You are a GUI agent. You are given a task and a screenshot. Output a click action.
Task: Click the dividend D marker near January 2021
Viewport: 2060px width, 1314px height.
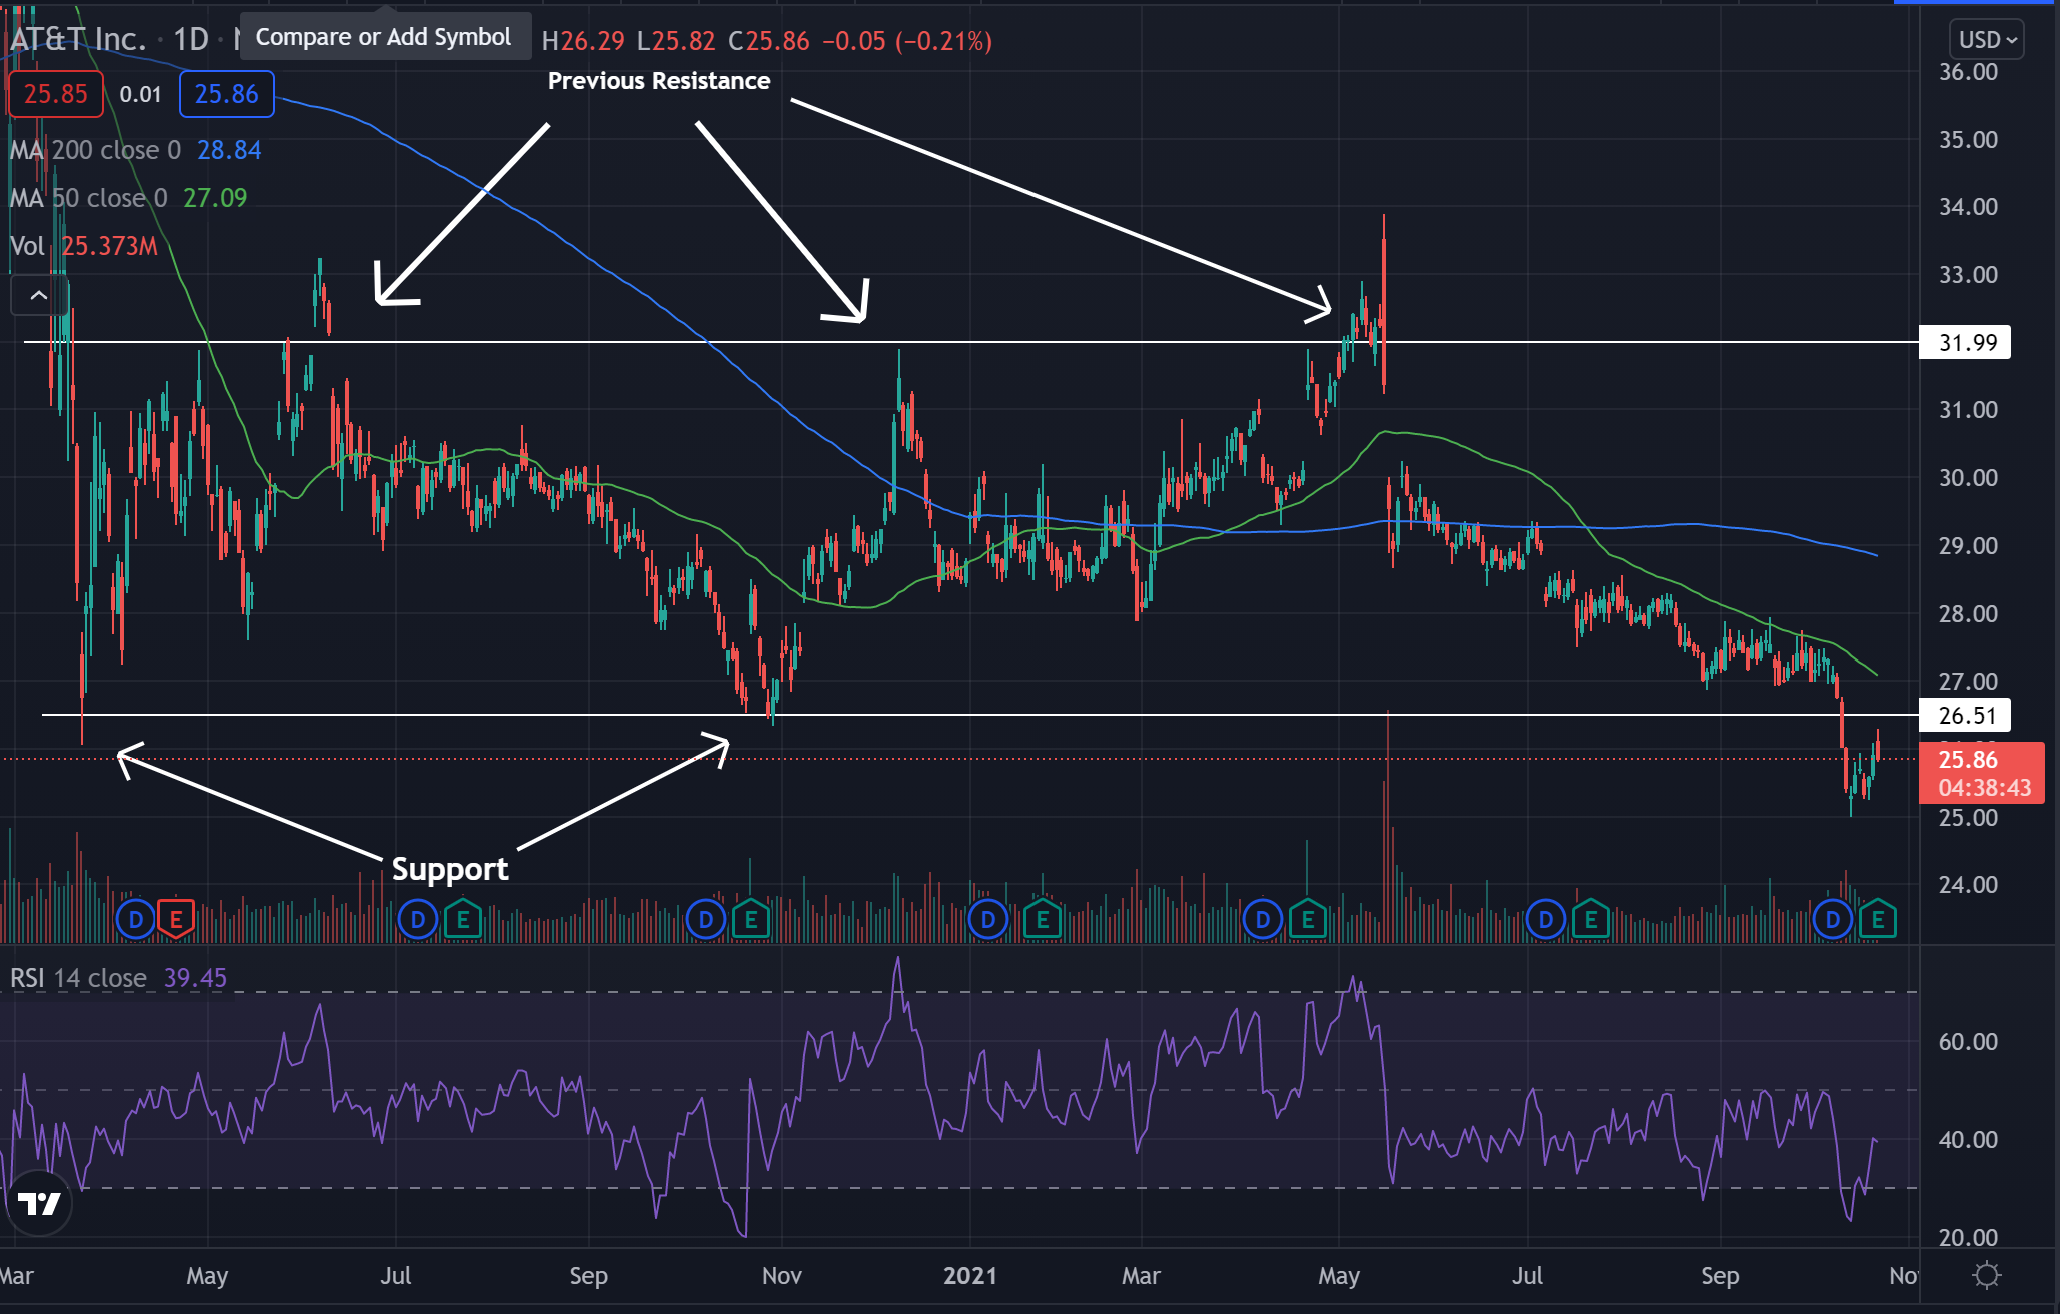click(x=988, y=919)
